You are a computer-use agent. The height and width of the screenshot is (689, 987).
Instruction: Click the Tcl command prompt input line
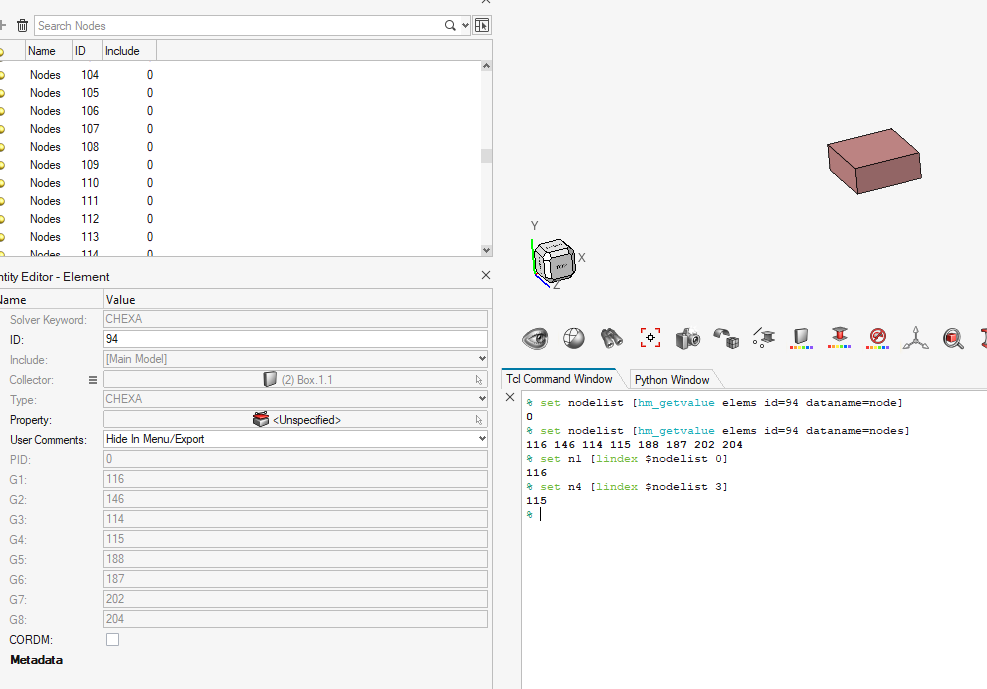click(754, 515)
